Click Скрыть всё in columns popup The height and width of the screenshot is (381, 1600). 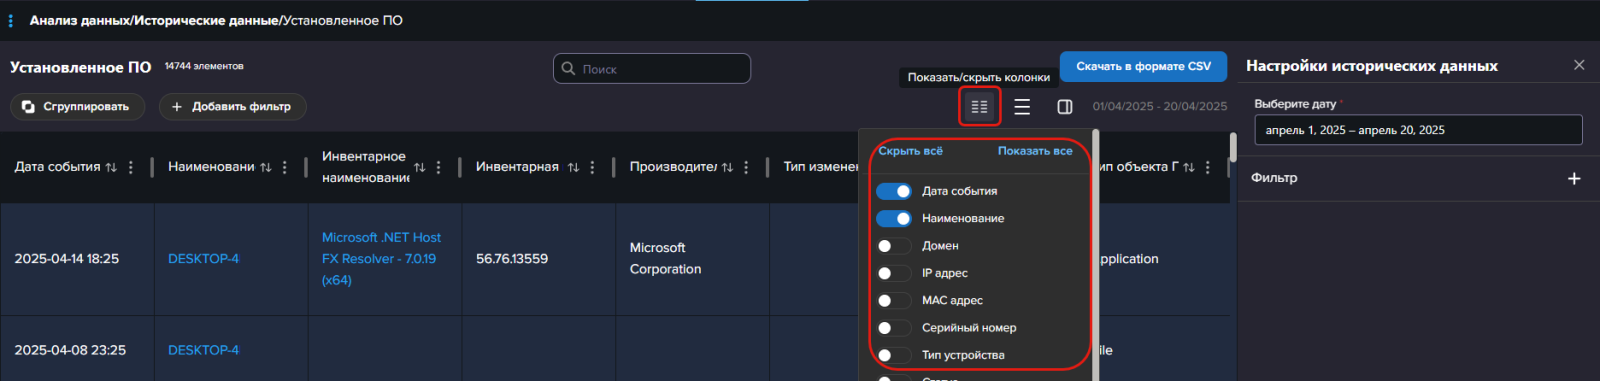pos(910,151)
